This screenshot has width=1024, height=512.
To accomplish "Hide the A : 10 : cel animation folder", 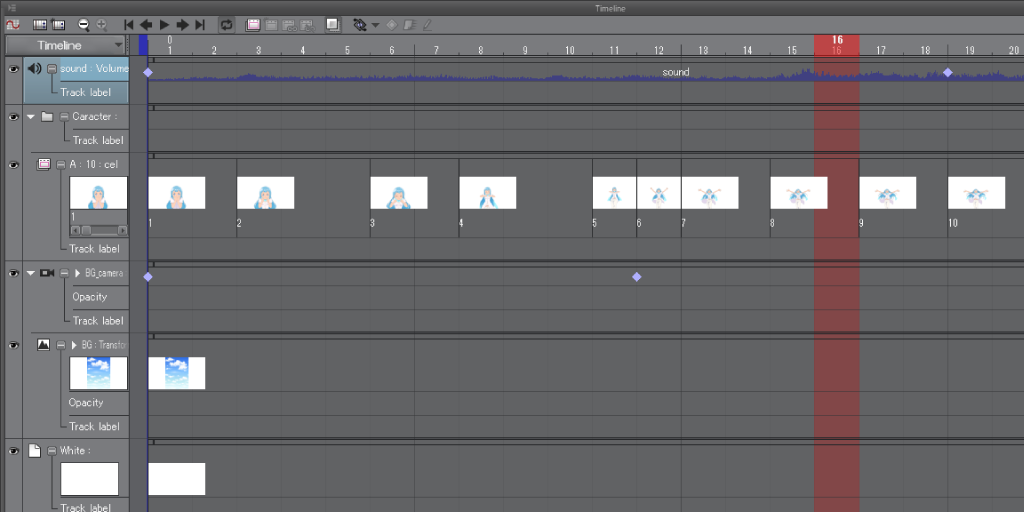I will click(14, 165).
